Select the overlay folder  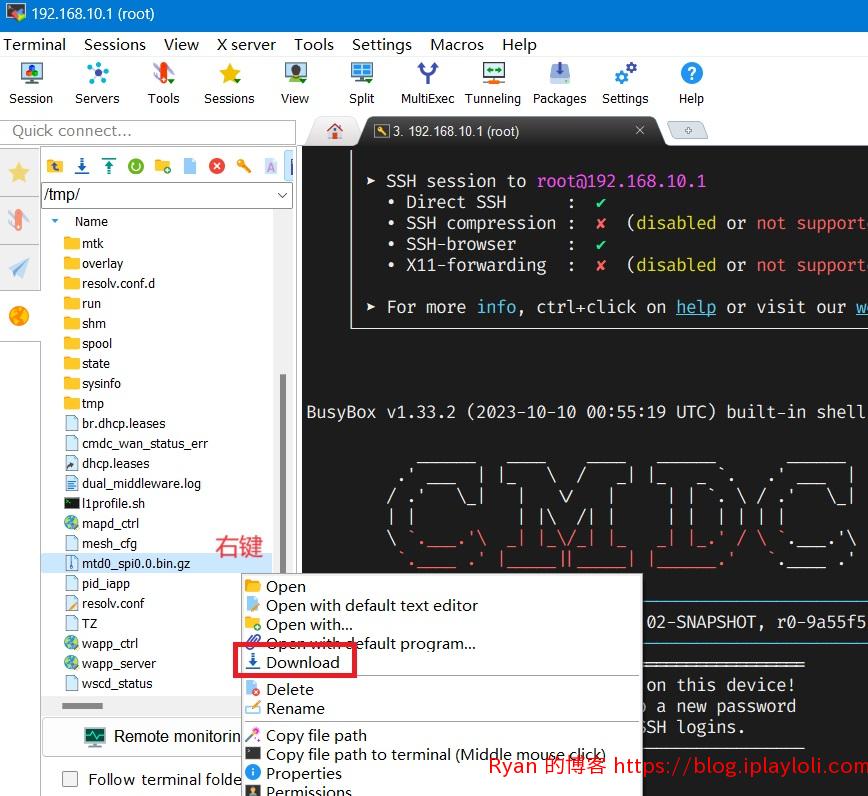pos(102,263)
